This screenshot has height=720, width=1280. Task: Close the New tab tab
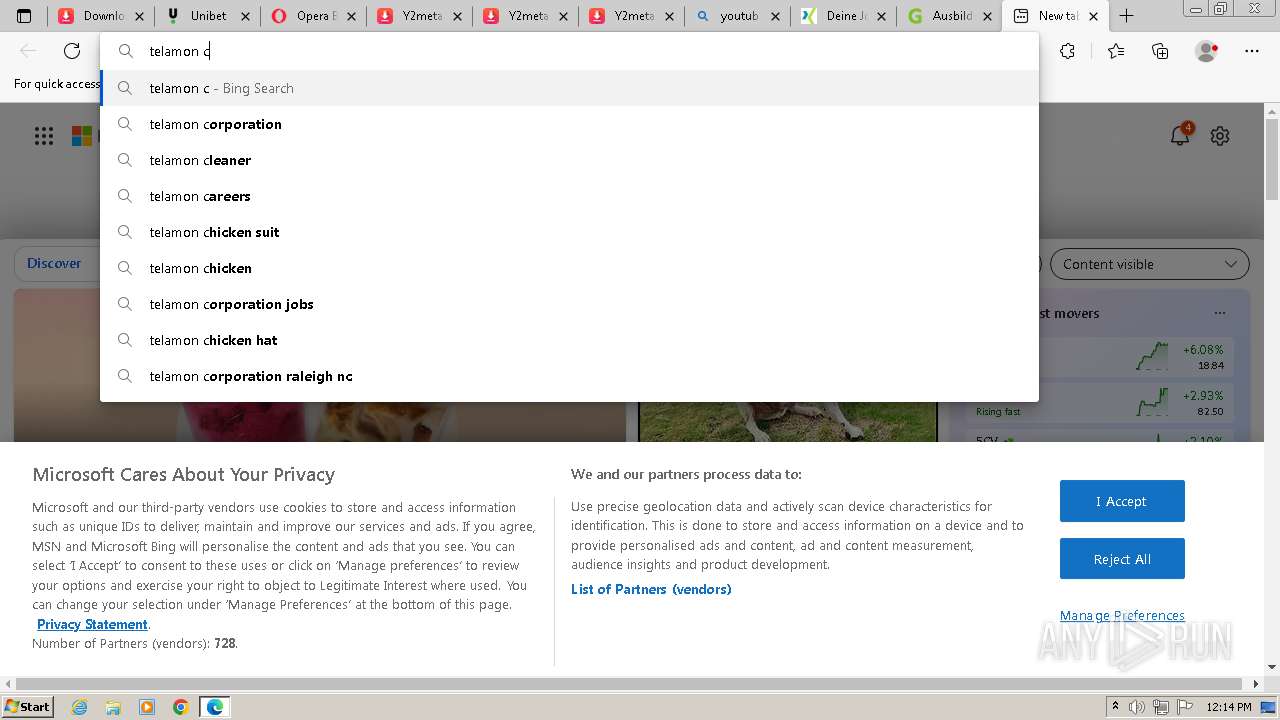coord(1093,16)
